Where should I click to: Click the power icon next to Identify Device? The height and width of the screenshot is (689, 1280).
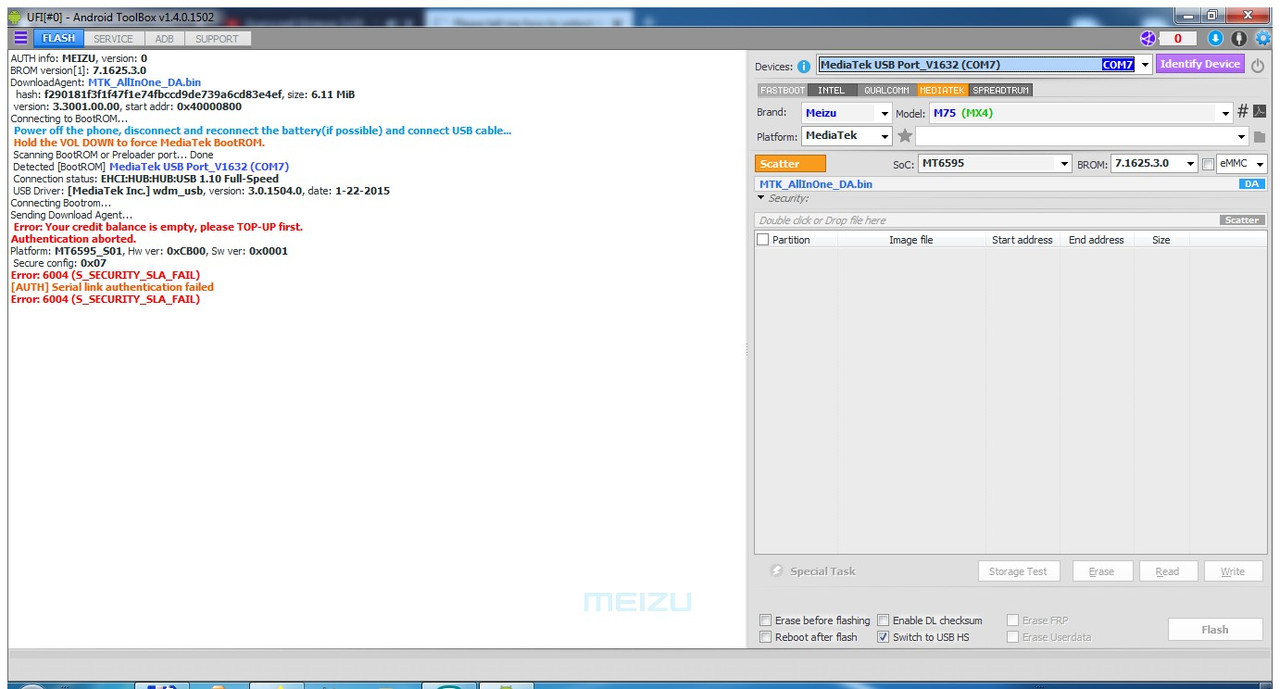coord(1257,66)
